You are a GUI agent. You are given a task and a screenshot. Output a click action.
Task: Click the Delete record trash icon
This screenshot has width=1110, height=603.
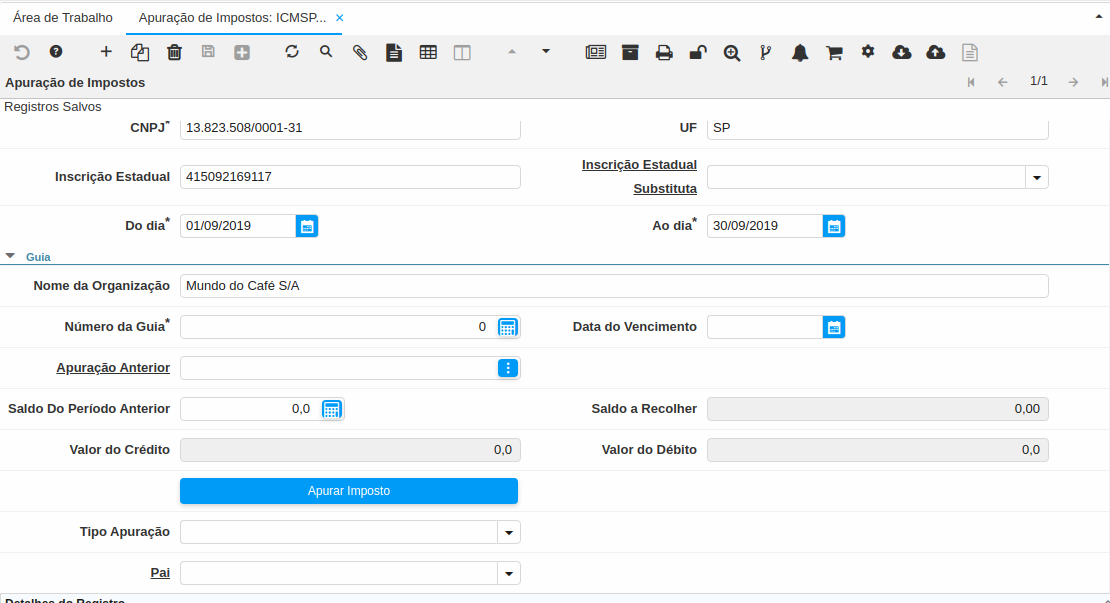click(174, 52)
